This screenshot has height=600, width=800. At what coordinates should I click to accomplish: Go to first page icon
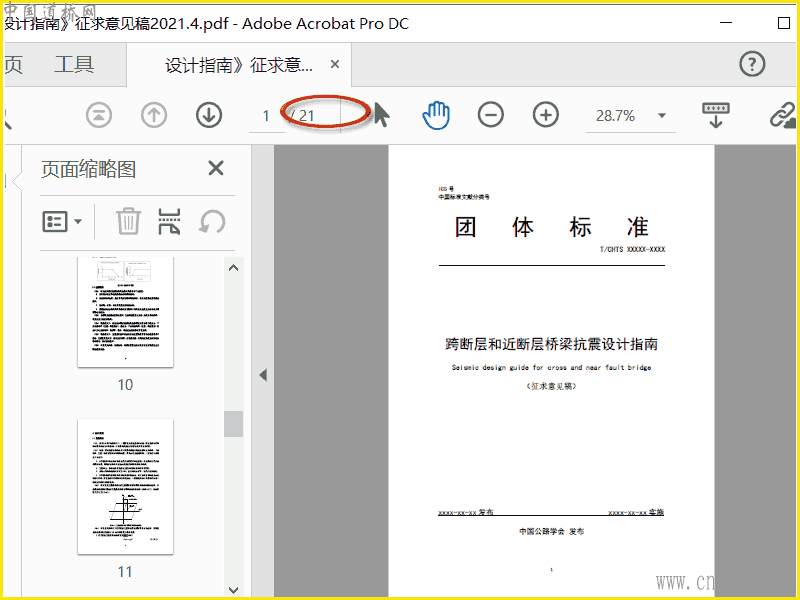[x=99, y=115]
